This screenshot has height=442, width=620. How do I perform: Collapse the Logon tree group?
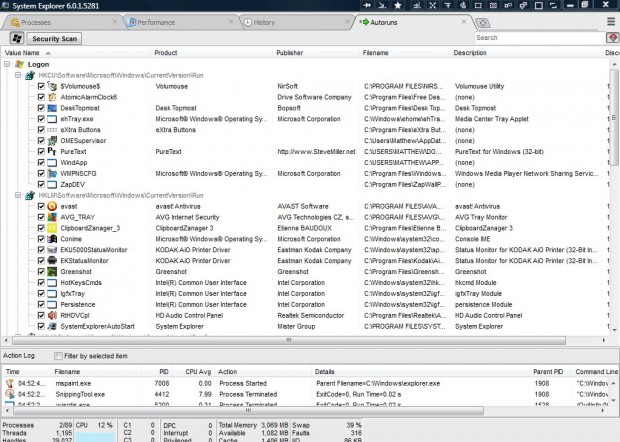coord(7,64)
